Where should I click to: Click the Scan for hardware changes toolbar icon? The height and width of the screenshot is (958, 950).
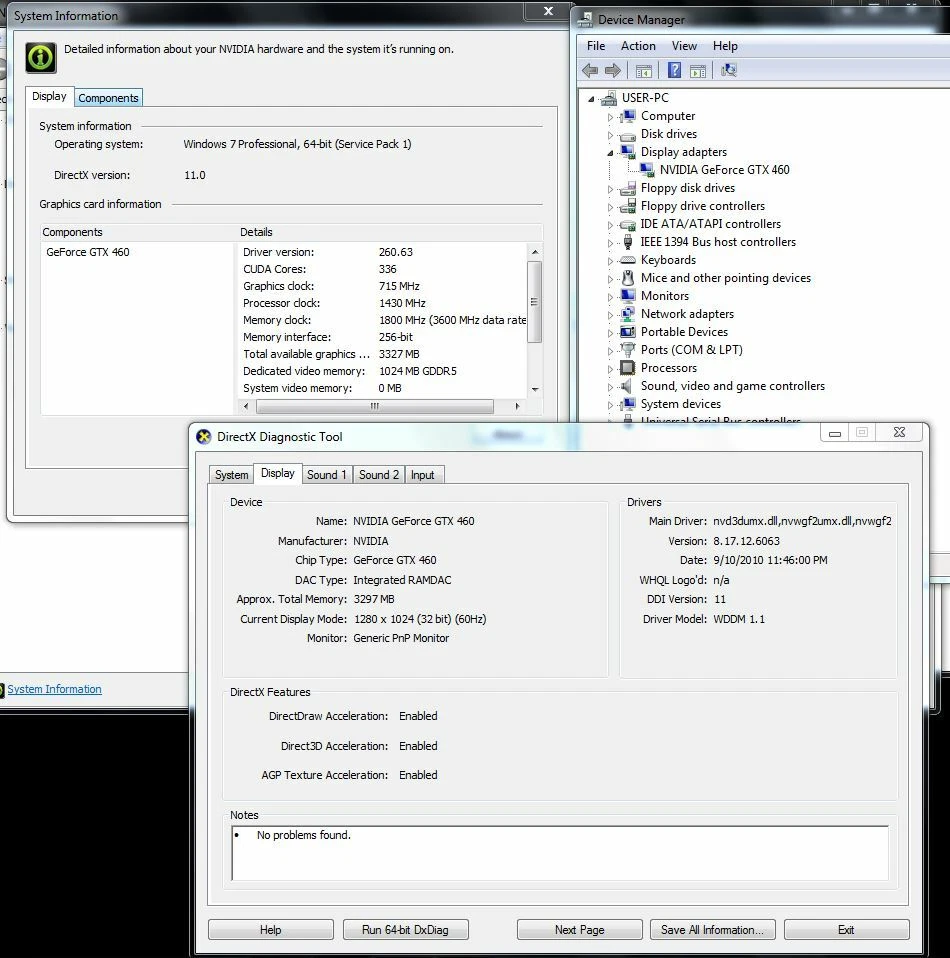[728, 70]
